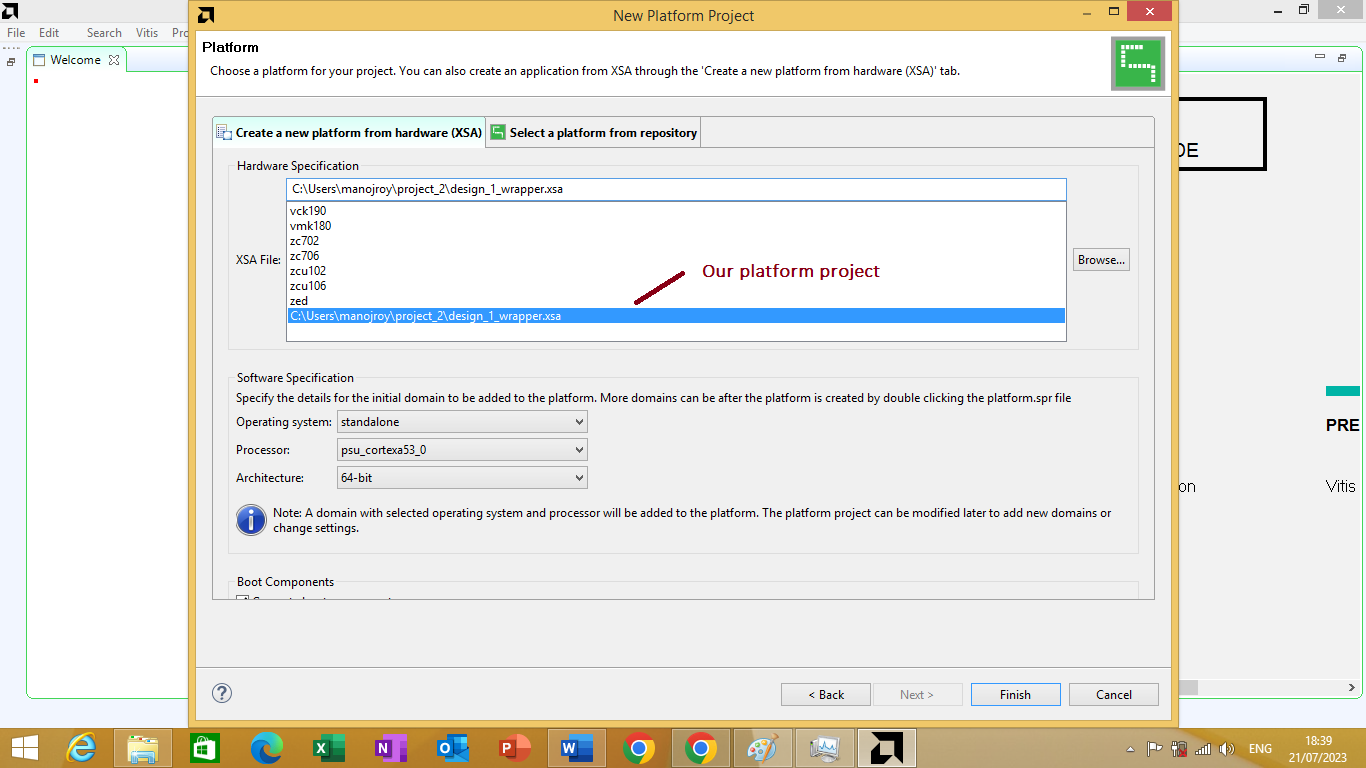This screenshot has width=1366, height=768.
Task: Open the Vitis menu in the menu bar
Action: (x=147, y=33)
